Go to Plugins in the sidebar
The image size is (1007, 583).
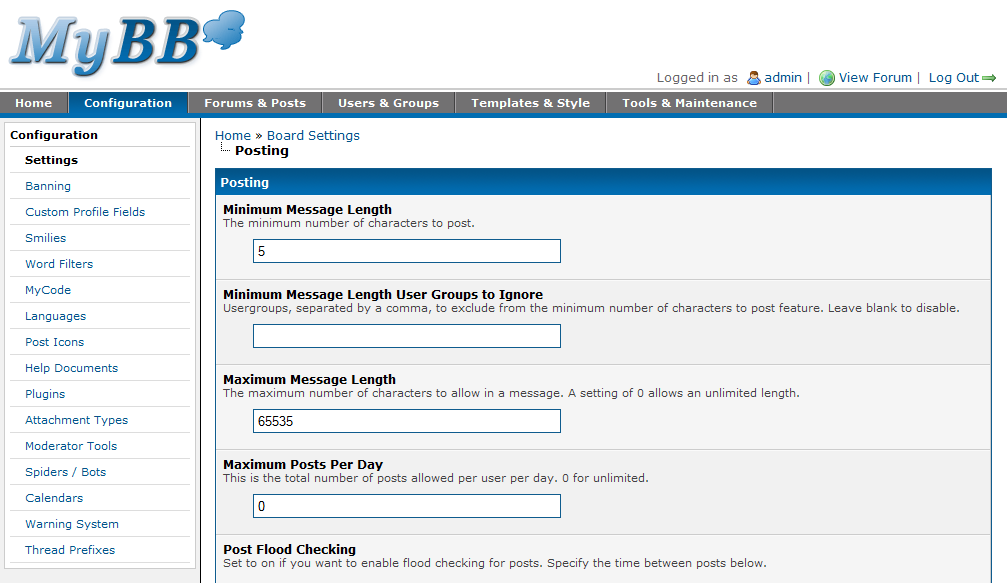[x=45, y=394]
